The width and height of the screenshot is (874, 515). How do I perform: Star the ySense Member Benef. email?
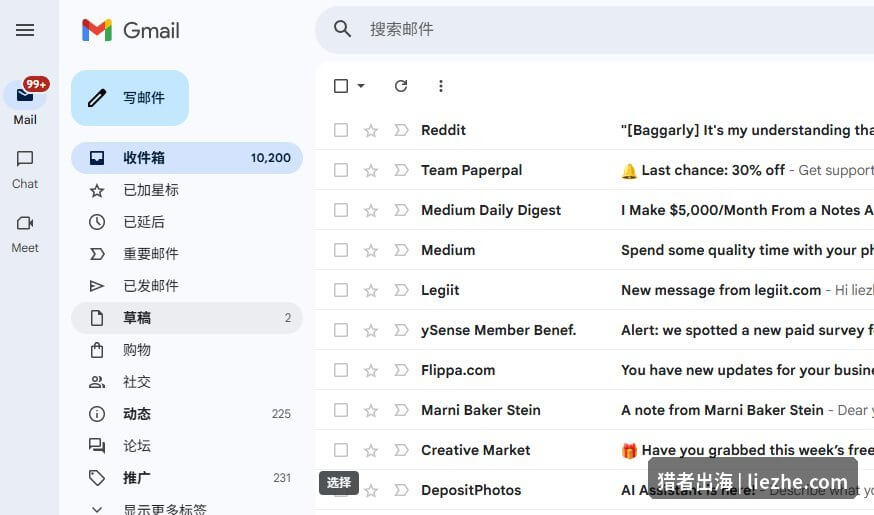coord(371,331)
